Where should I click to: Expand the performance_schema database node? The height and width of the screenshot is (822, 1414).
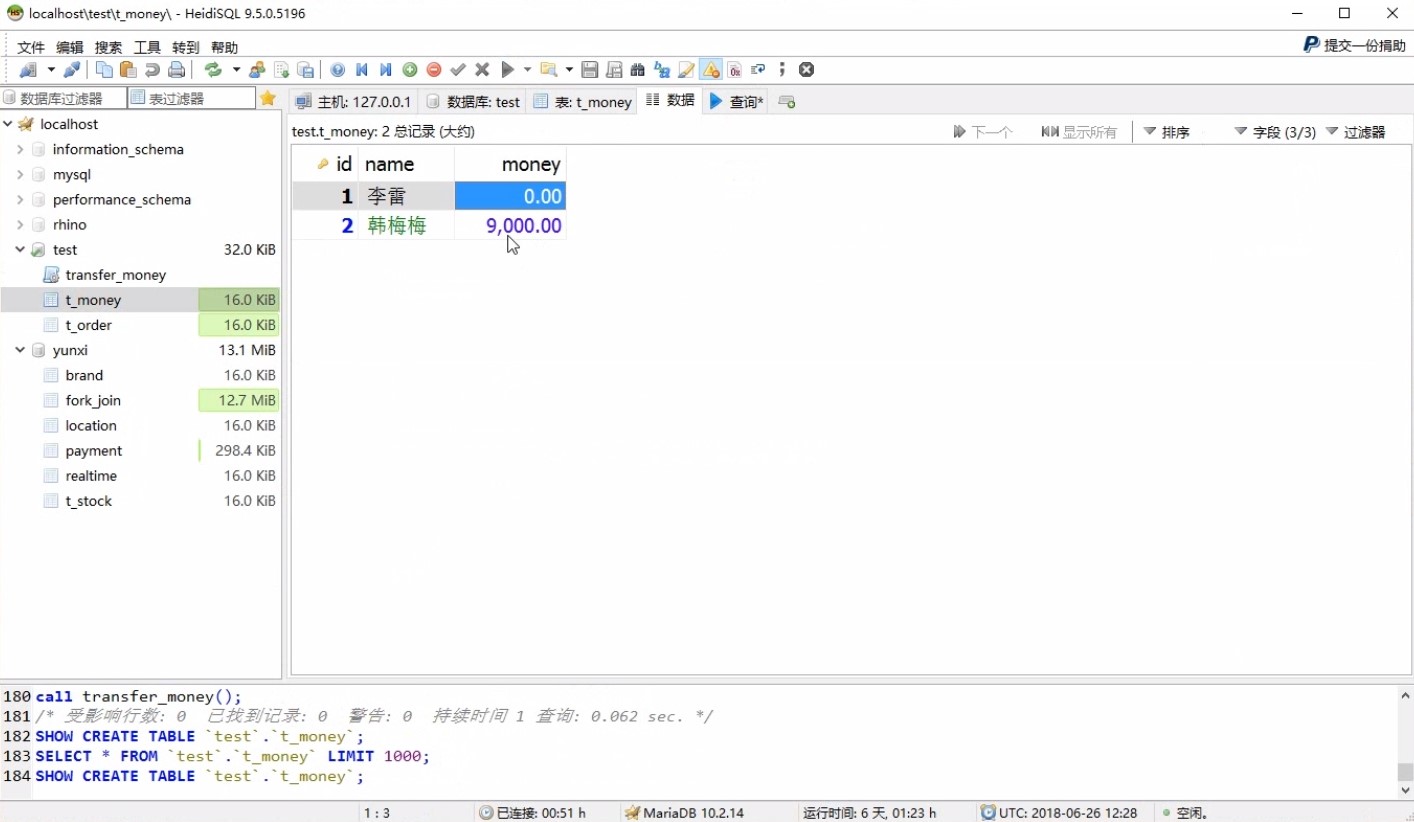[x=20, y=199]
